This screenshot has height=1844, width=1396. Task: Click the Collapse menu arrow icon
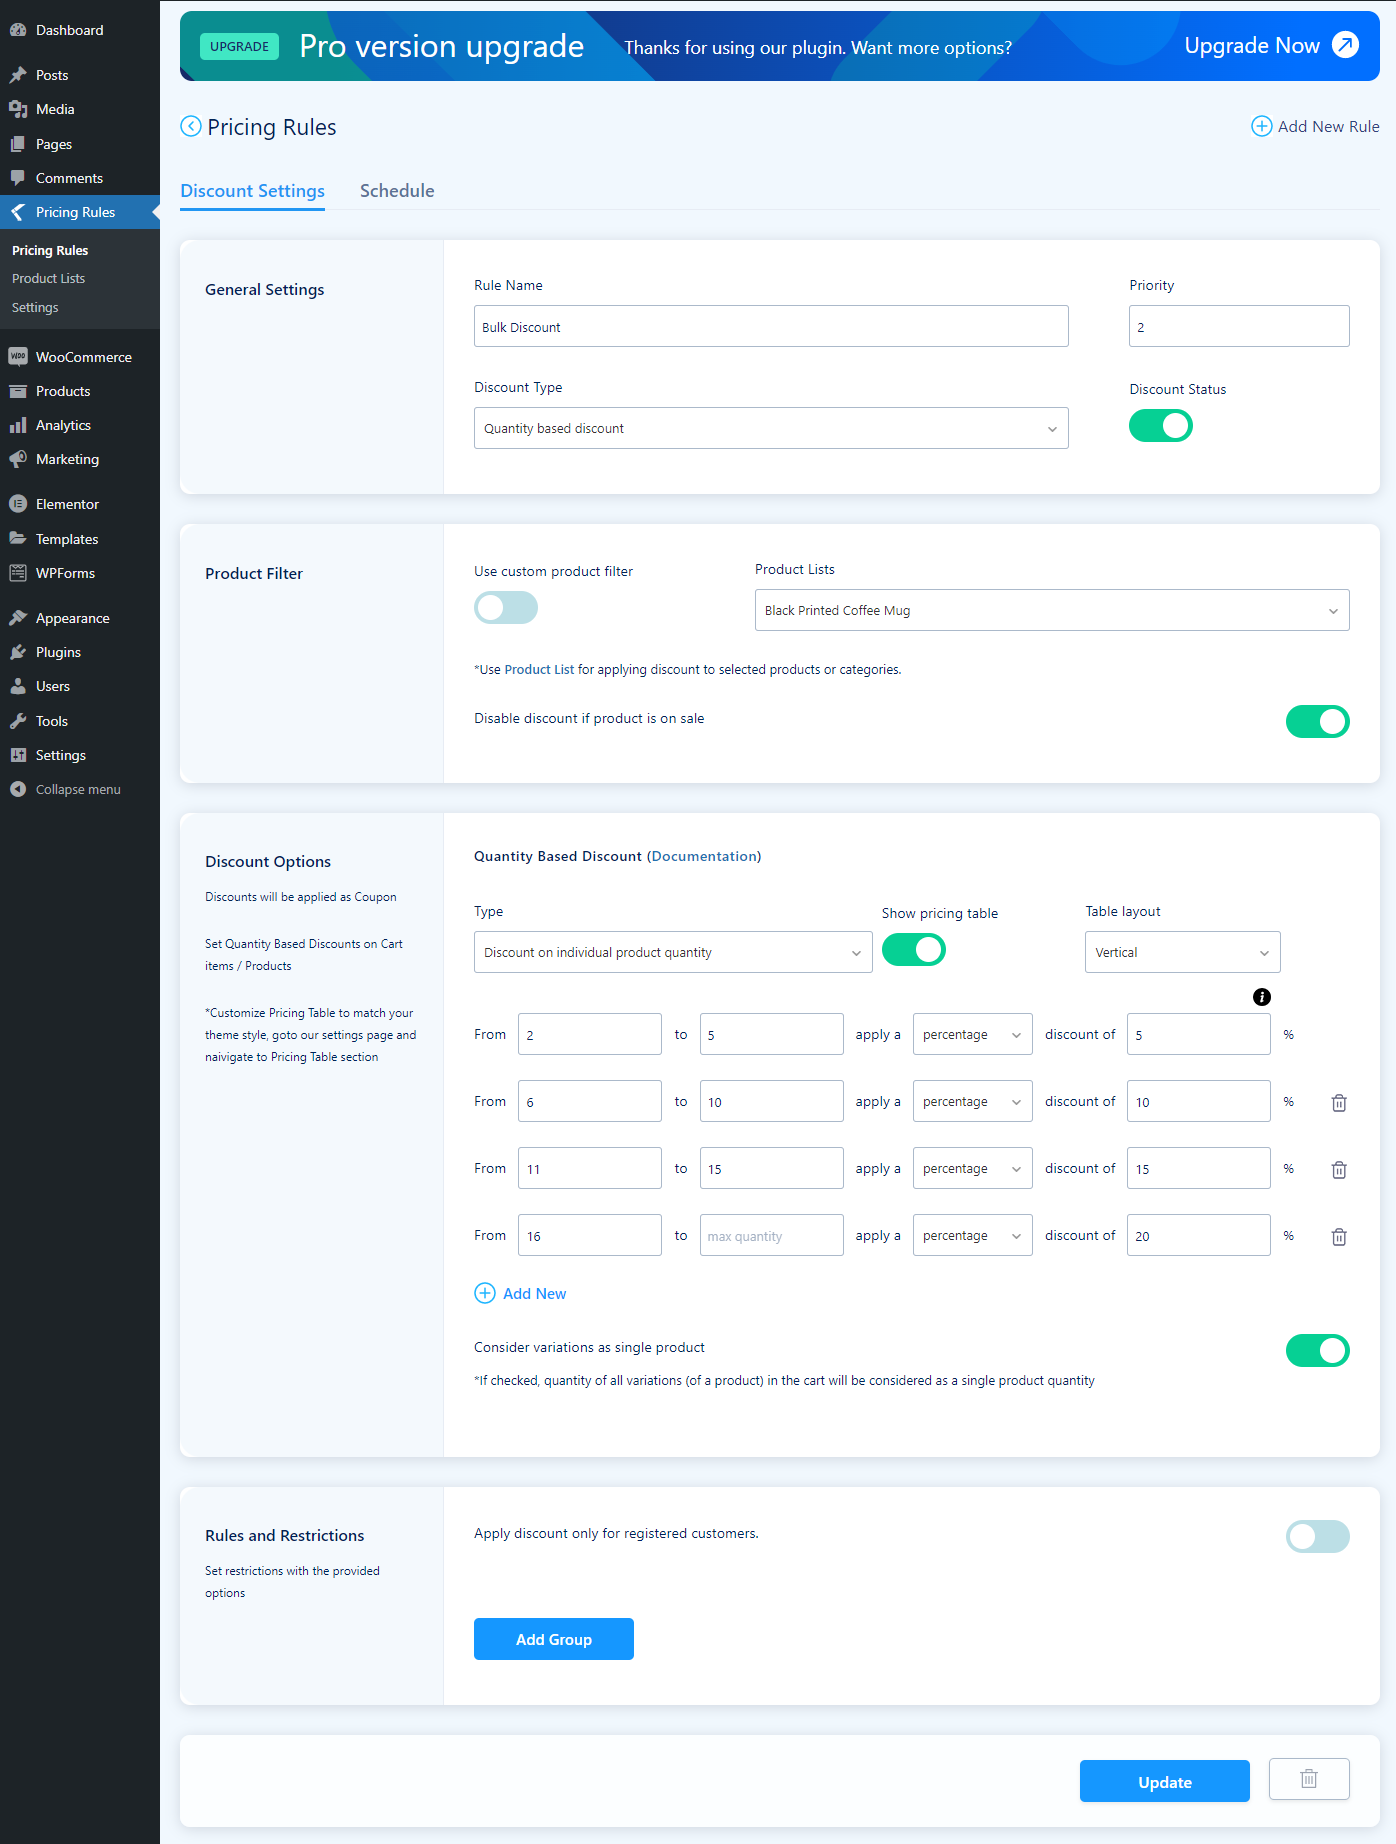coord(18,789)
